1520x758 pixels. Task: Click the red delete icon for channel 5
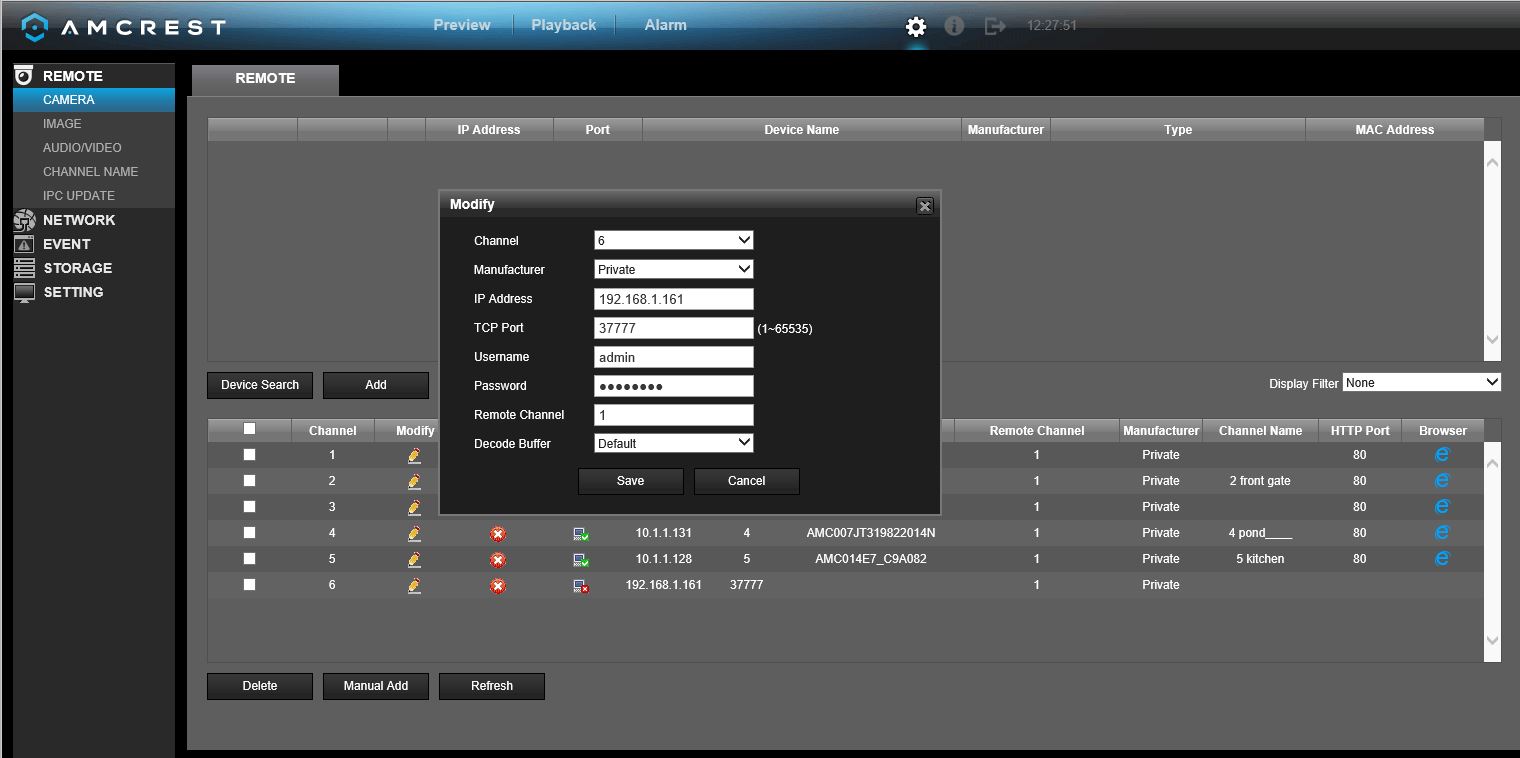[498, 559]
